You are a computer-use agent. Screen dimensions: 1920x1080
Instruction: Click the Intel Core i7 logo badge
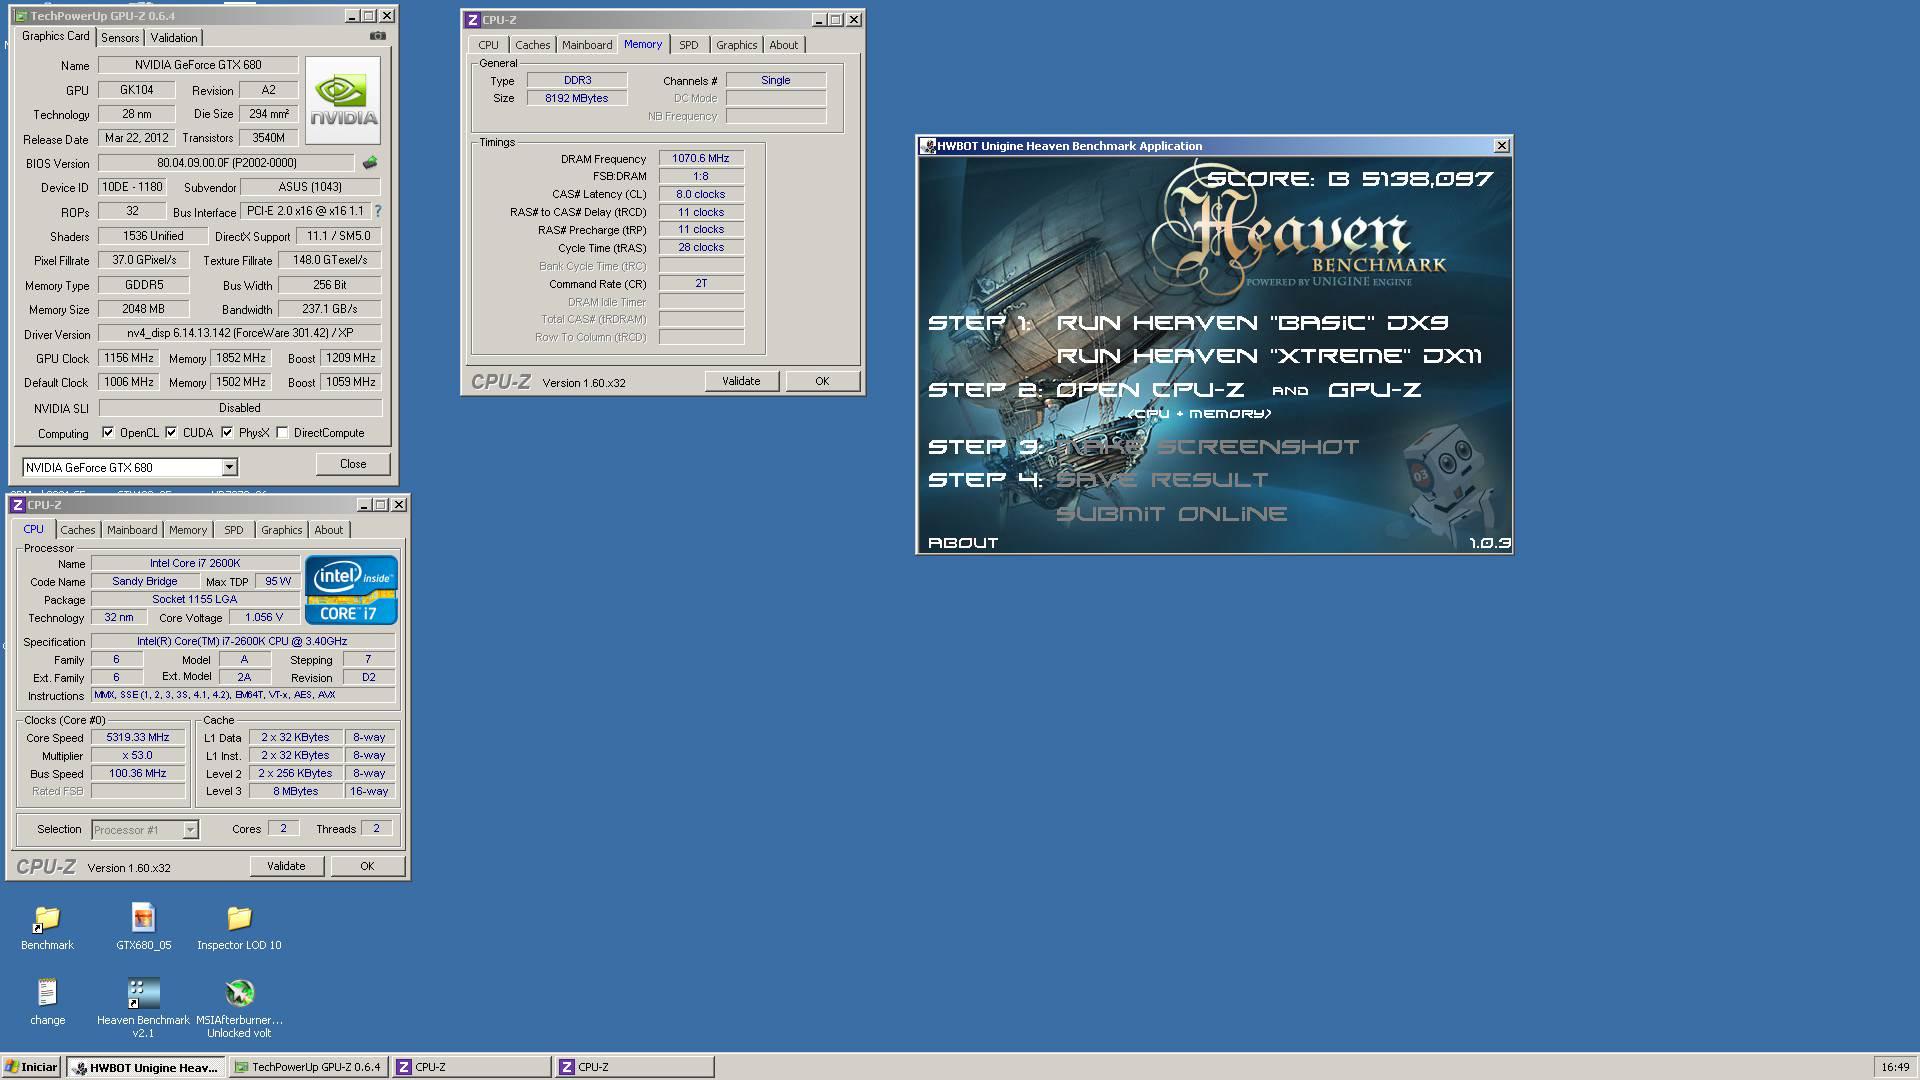coord(351,590)
